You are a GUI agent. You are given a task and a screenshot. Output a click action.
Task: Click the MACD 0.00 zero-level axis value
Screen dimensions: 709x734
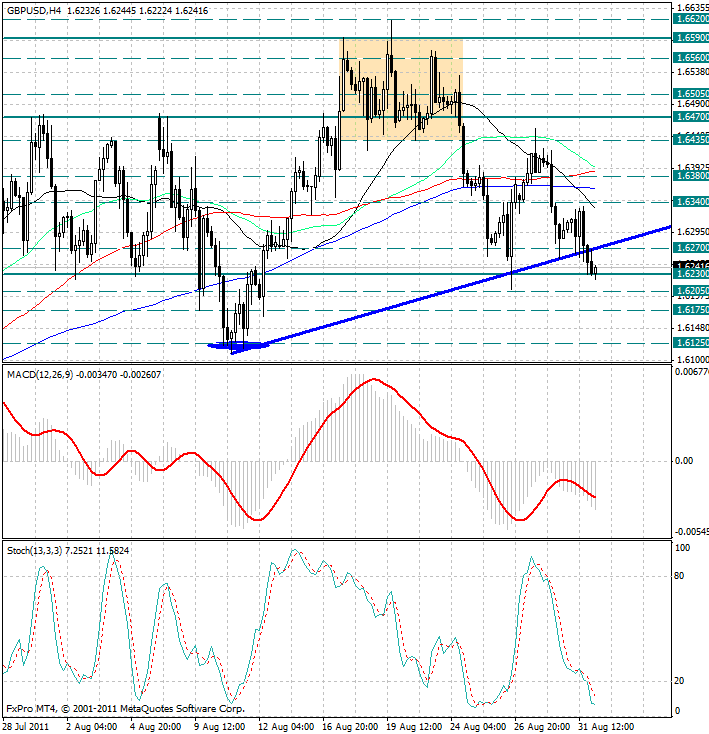(x=684, y=461)
